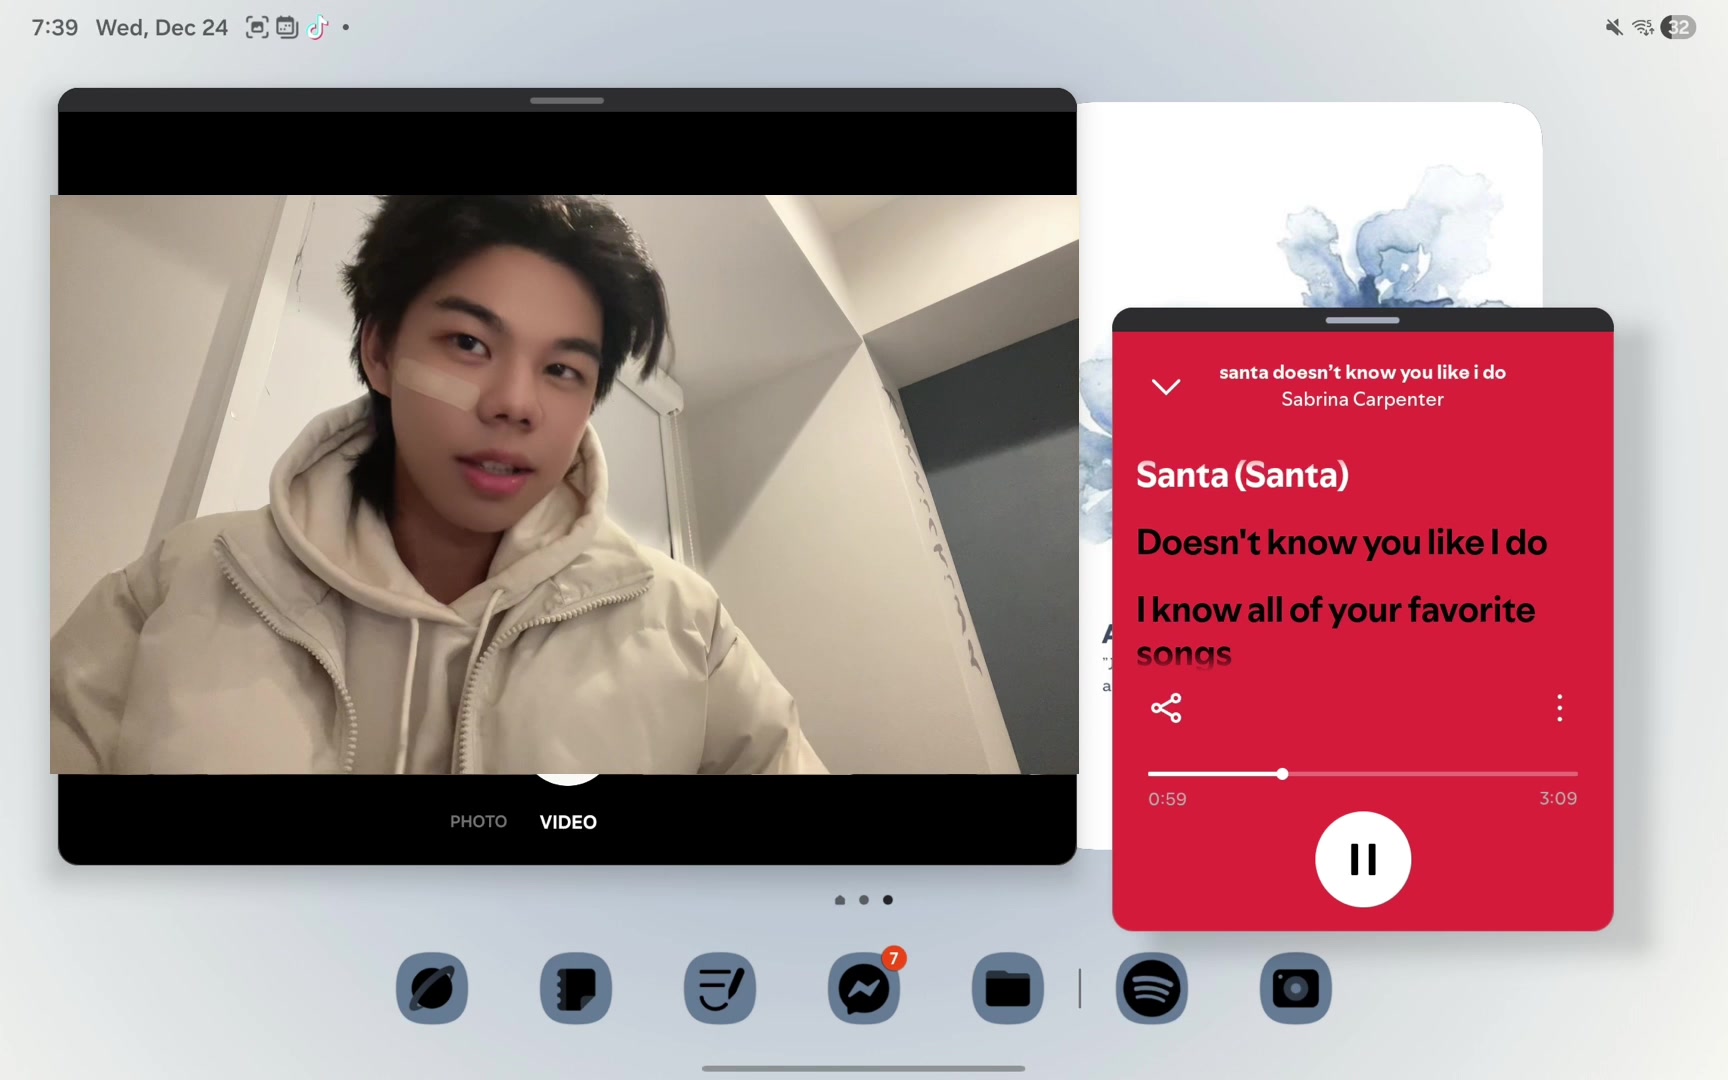Pause the playing song

coord(1363,859)
